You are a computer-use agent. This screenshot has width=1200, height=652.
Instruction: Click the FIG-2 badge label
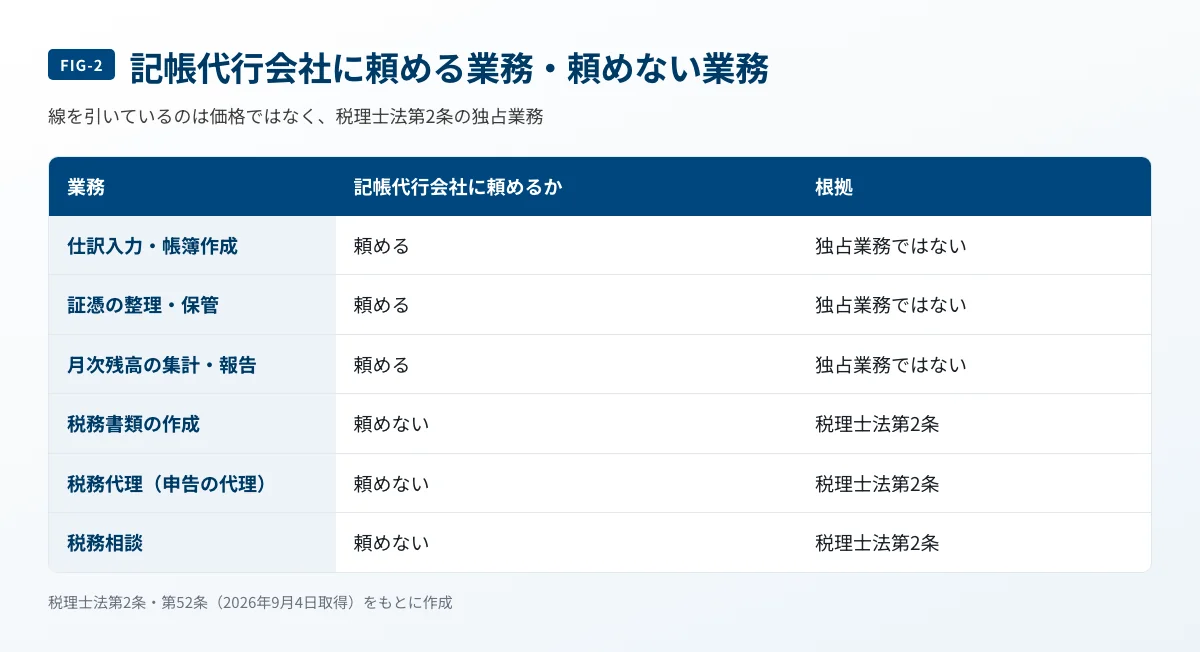tap(82, 66)
